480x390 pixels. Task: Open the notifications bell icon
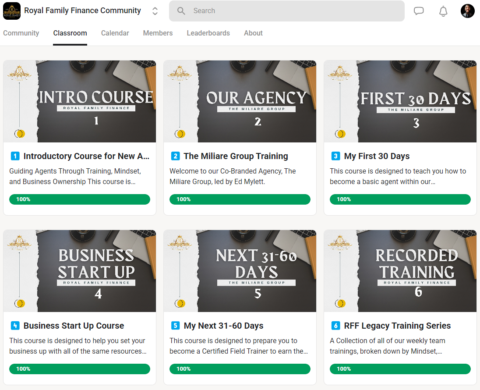coord(443,11)
